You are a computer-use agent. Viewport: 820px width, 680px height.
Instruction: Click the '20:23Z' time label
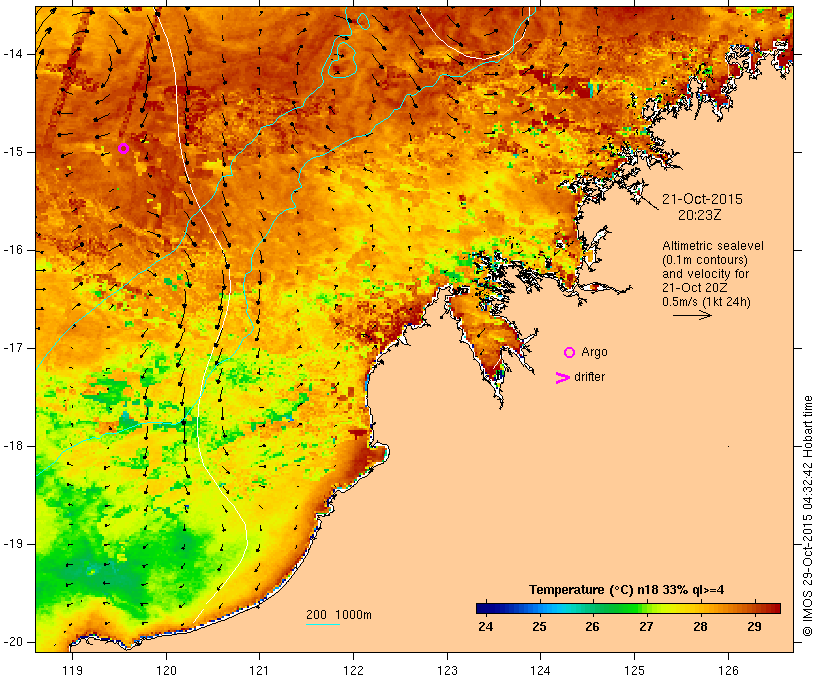point(700,215)
